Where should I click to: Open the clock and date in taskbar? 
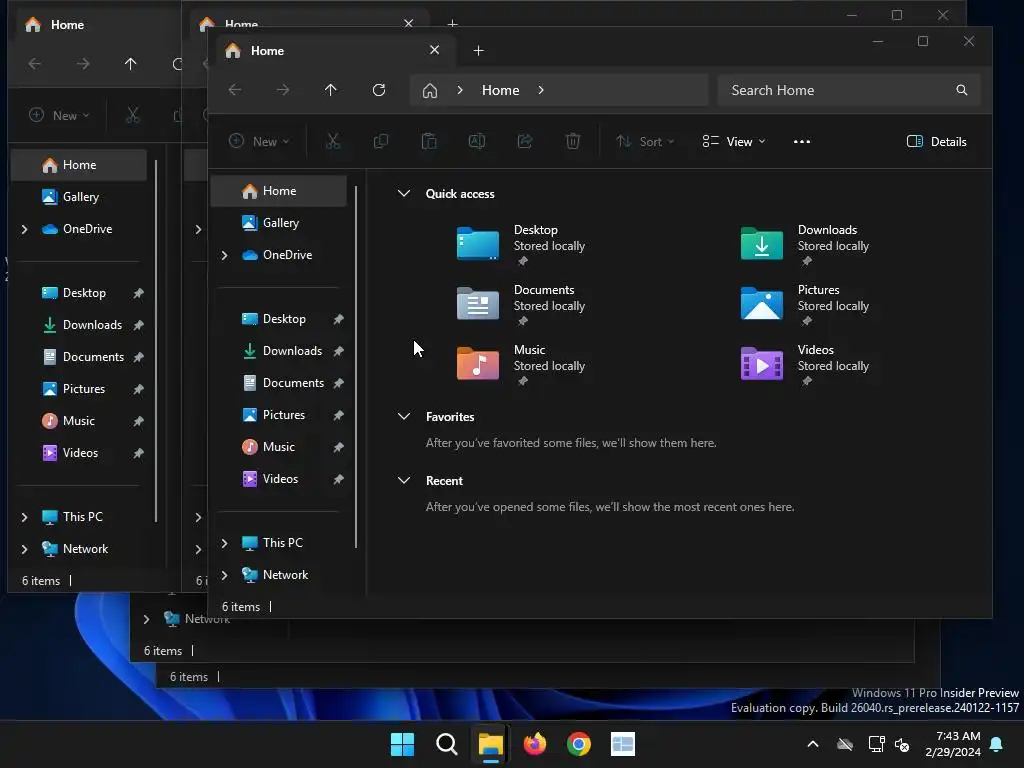coord(953,744)
